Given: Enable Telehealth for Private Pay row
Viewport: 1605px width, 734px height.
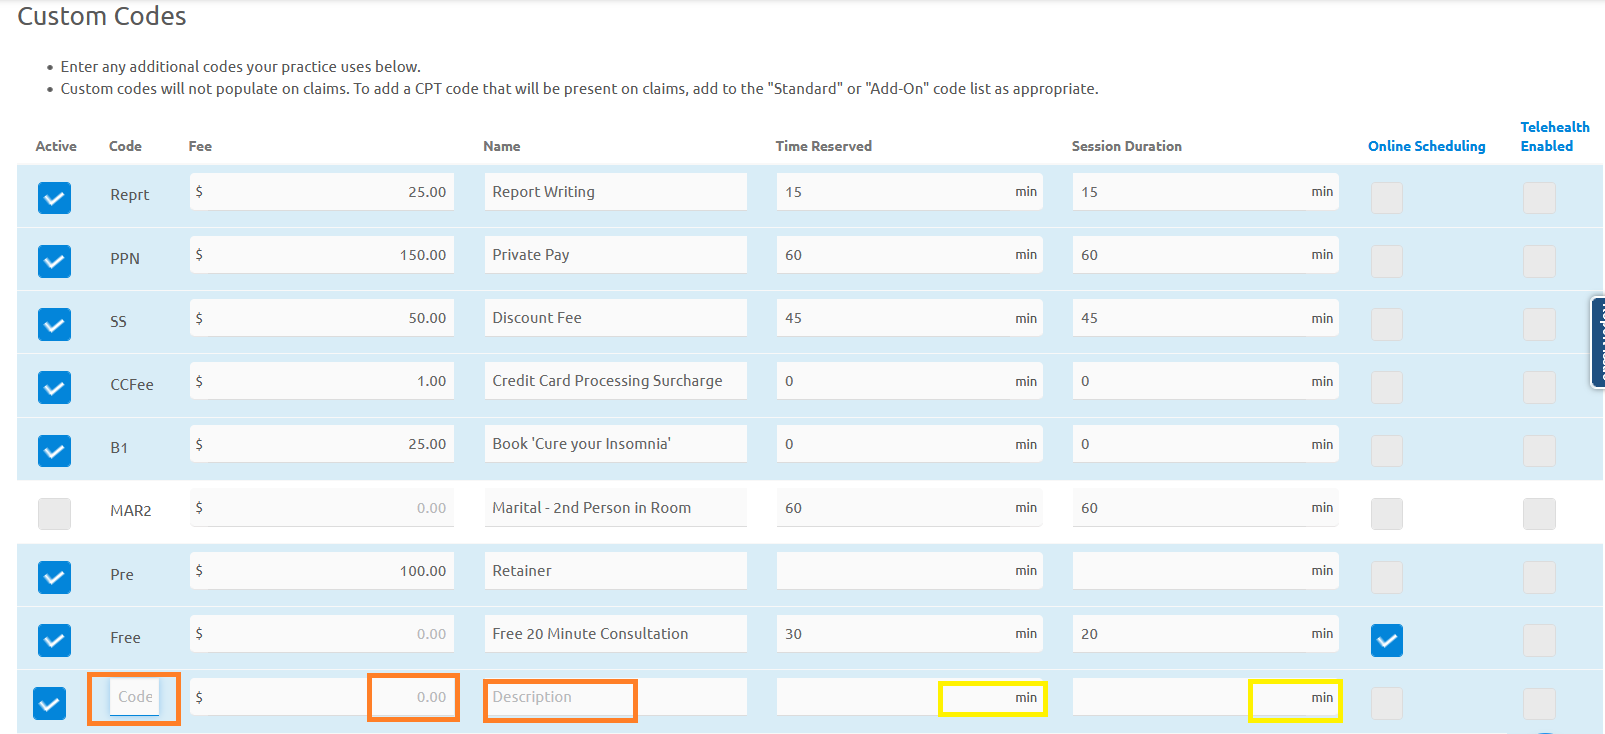Looking at the screenshot, I should tap(1539, 261).
